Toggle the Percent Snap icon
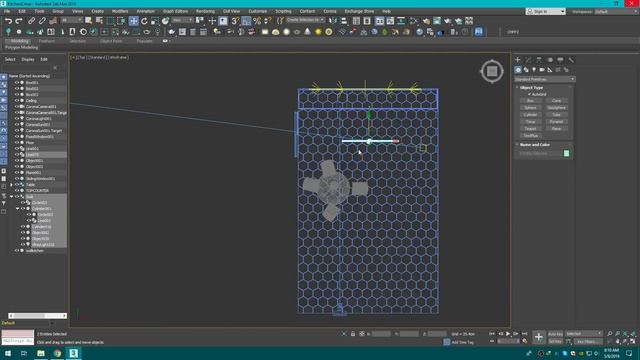640x360 pixels. click(257, 21)
